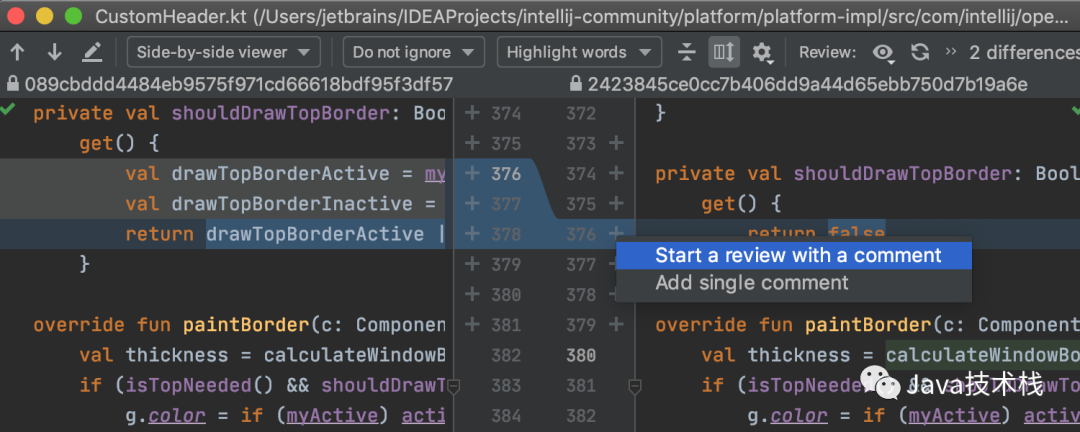Open the Do not ignore dropdown
Screen dimensions: 1080x432
tap(413, 52)
